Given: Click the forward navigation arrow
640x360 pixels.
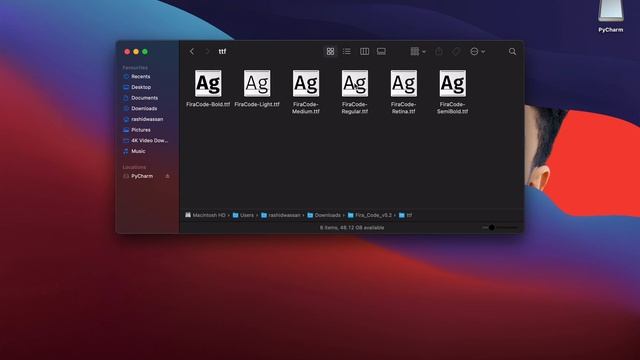Looking at the screenshot, I should point(207,51).
